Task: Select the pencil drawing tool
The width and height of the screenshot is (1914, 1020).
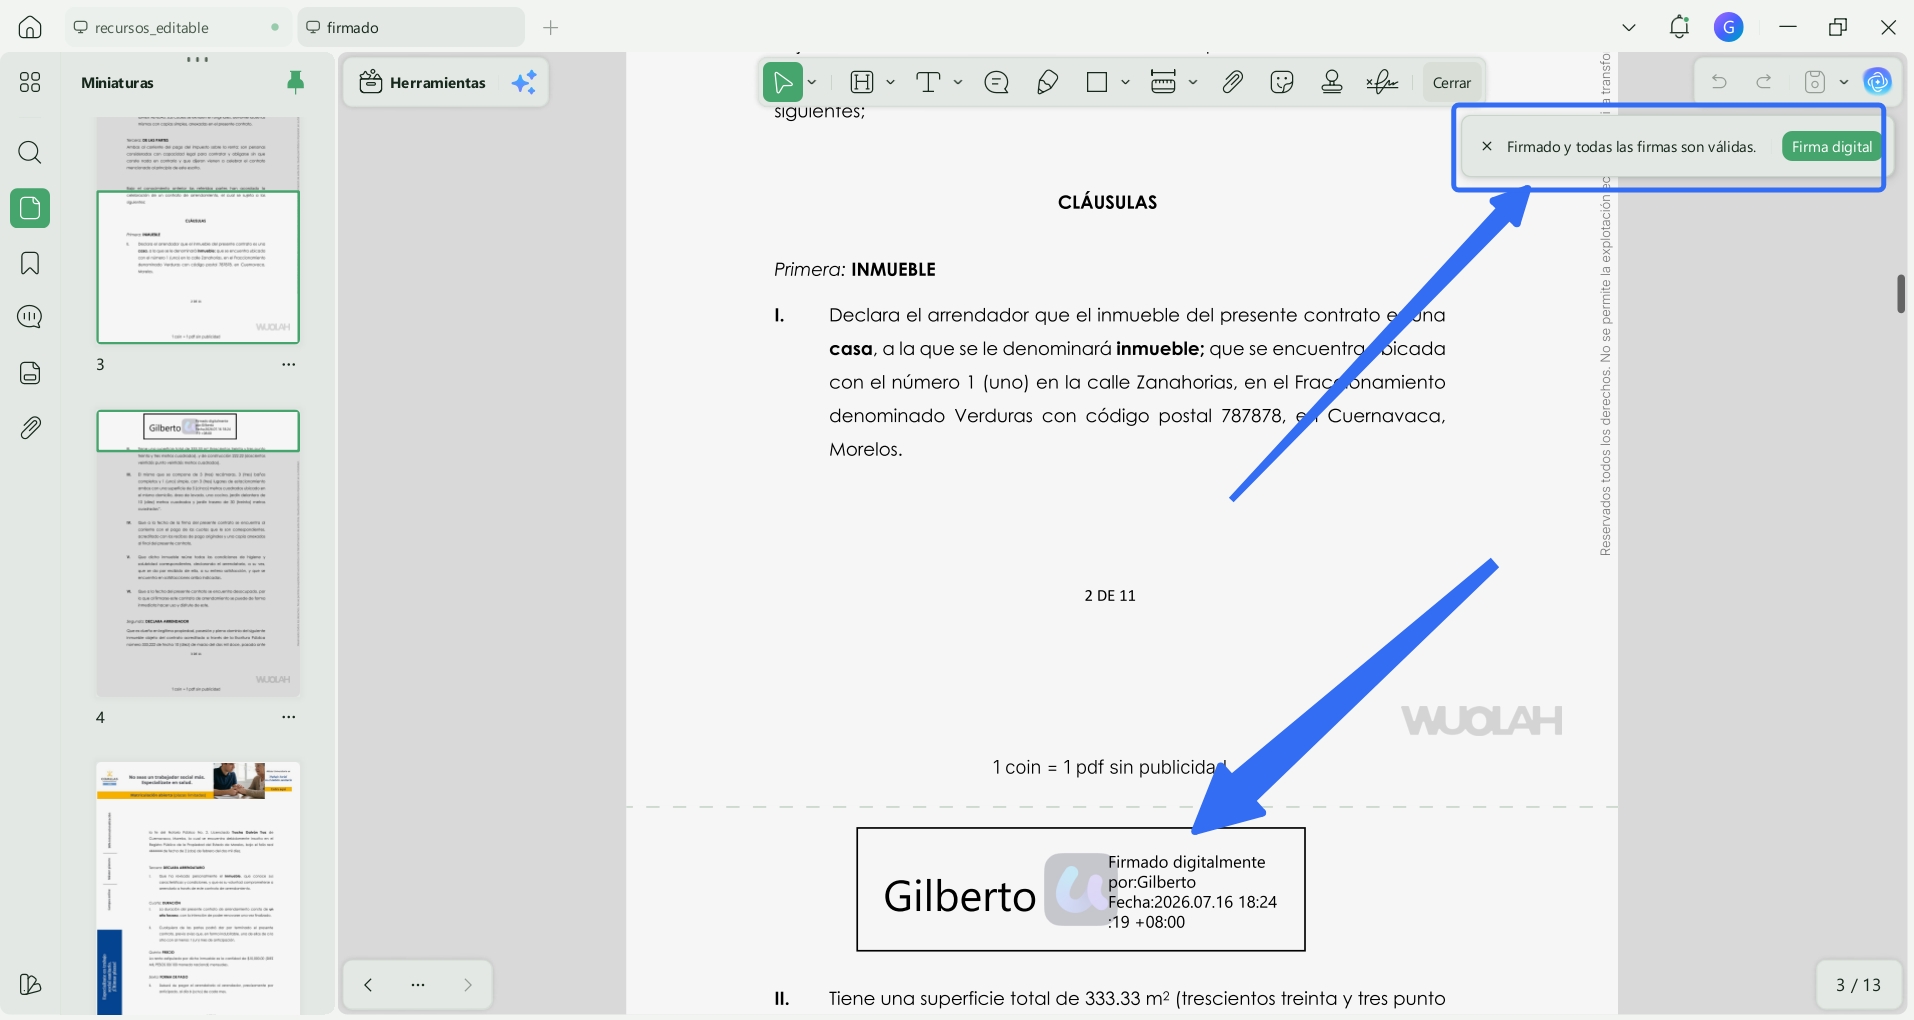Action: click(x=1047, y=82)
